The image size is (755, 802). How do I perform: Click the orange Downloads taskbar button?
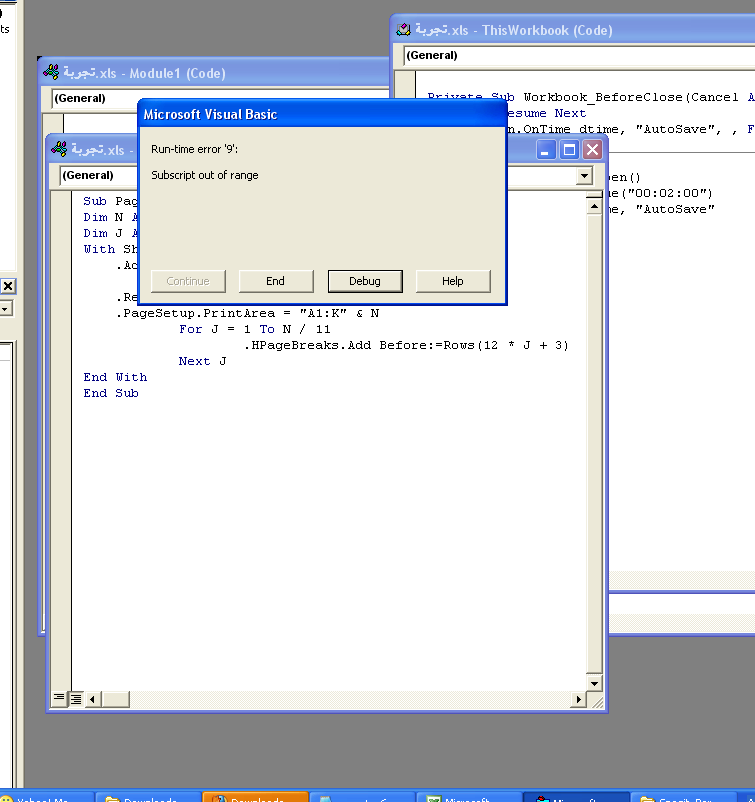coord(256,797)
